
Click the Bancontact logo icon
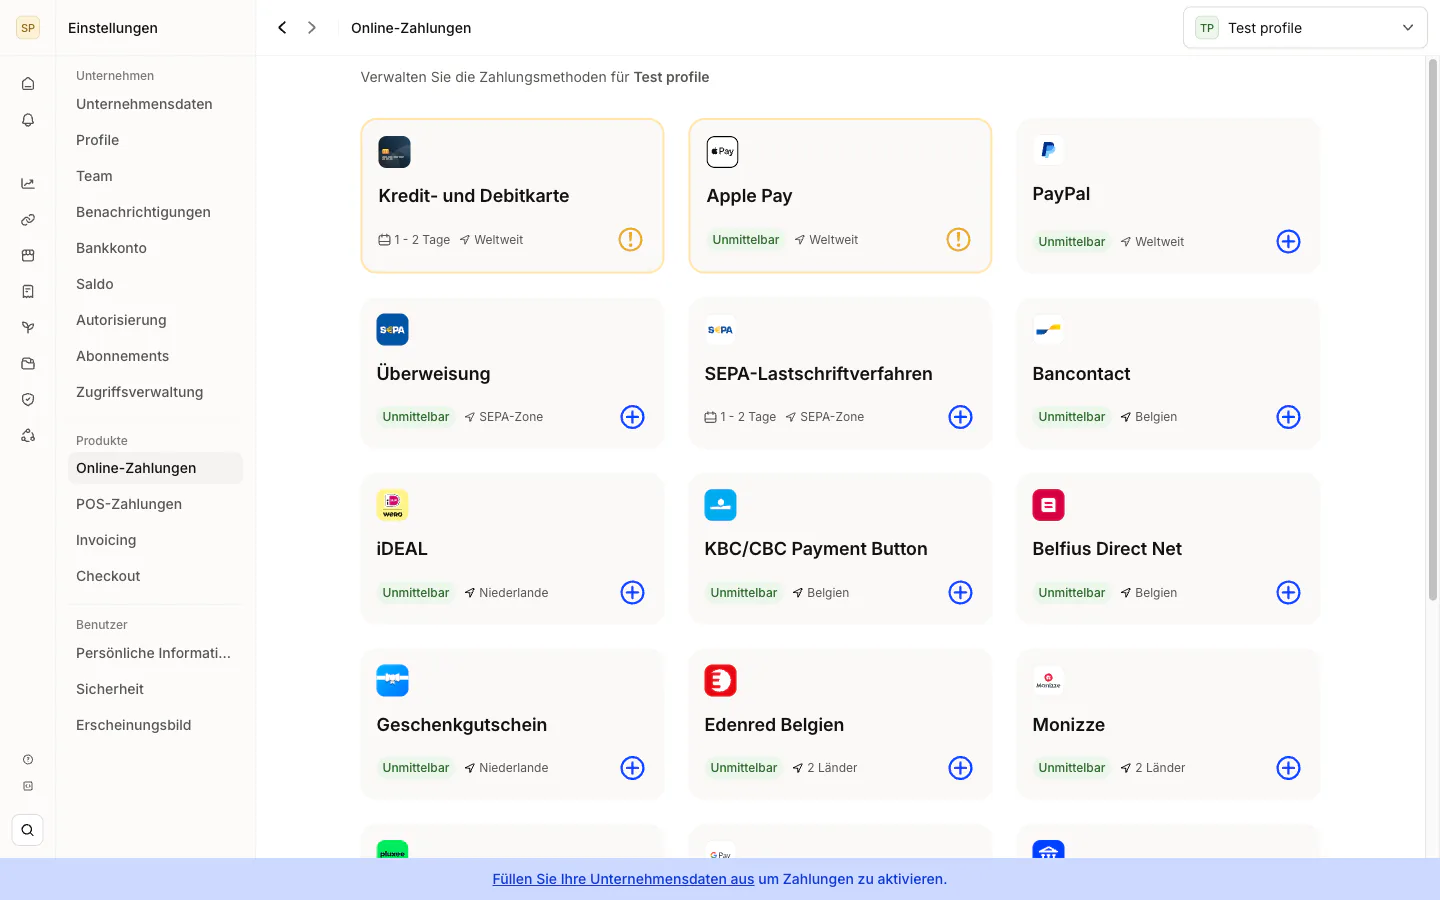[x=1048, y=330]
